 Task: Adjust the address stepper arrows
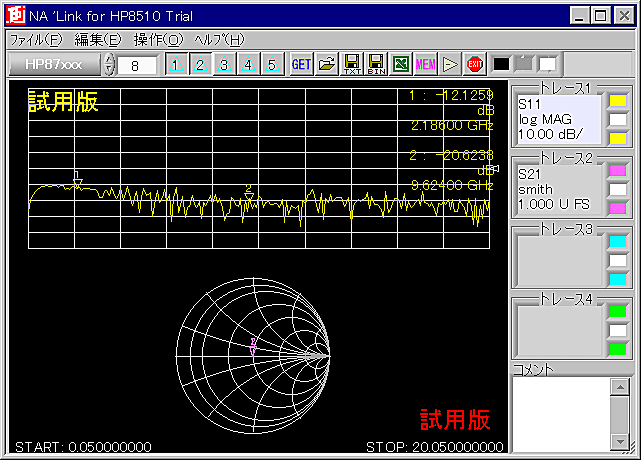coord(109,64)
